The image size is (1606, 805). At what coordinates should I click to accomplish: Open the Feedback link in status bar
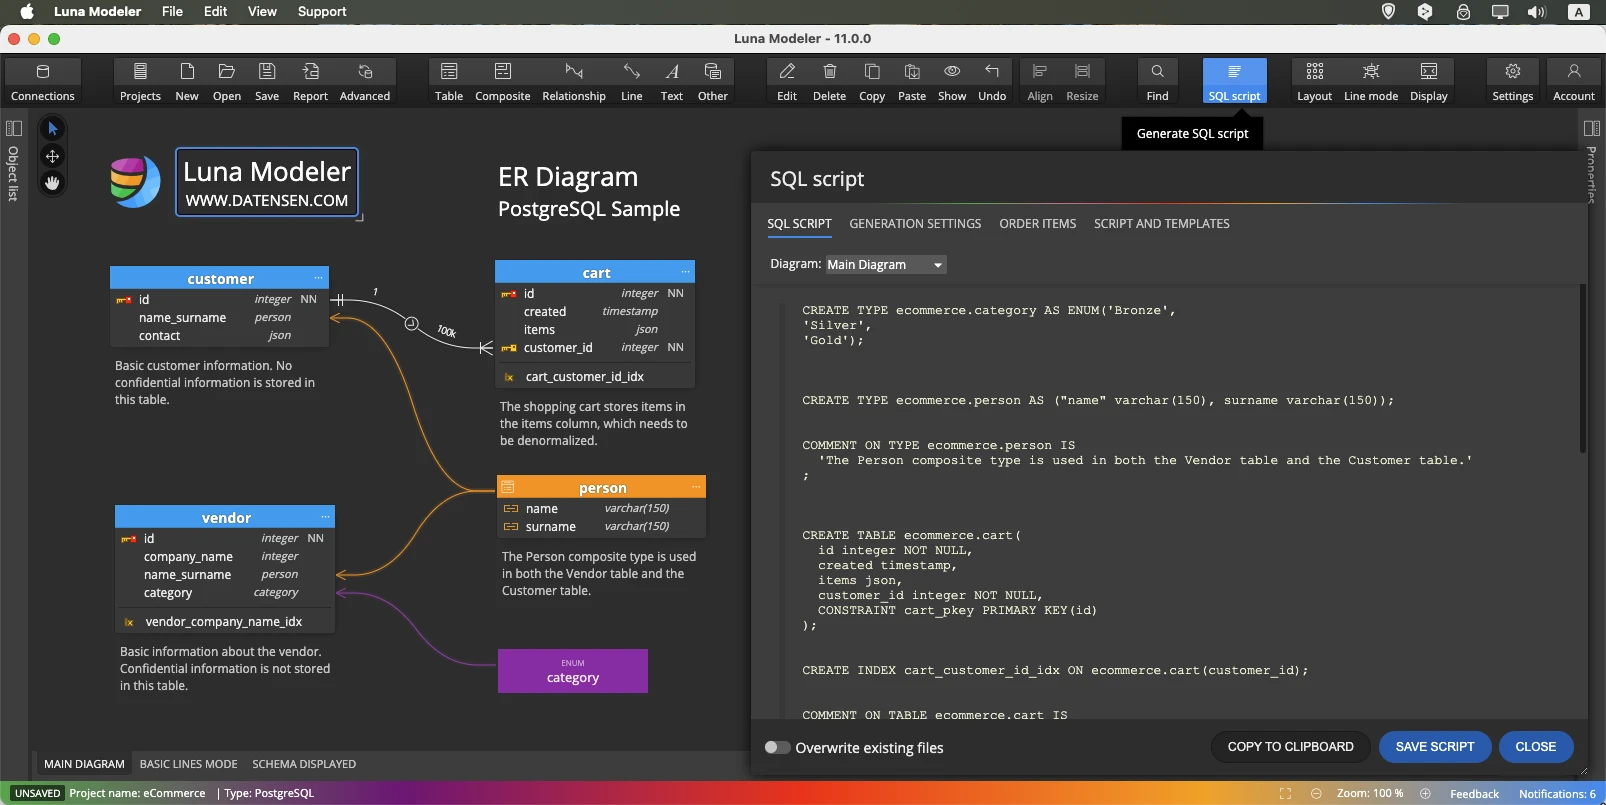click(1474, 794)
